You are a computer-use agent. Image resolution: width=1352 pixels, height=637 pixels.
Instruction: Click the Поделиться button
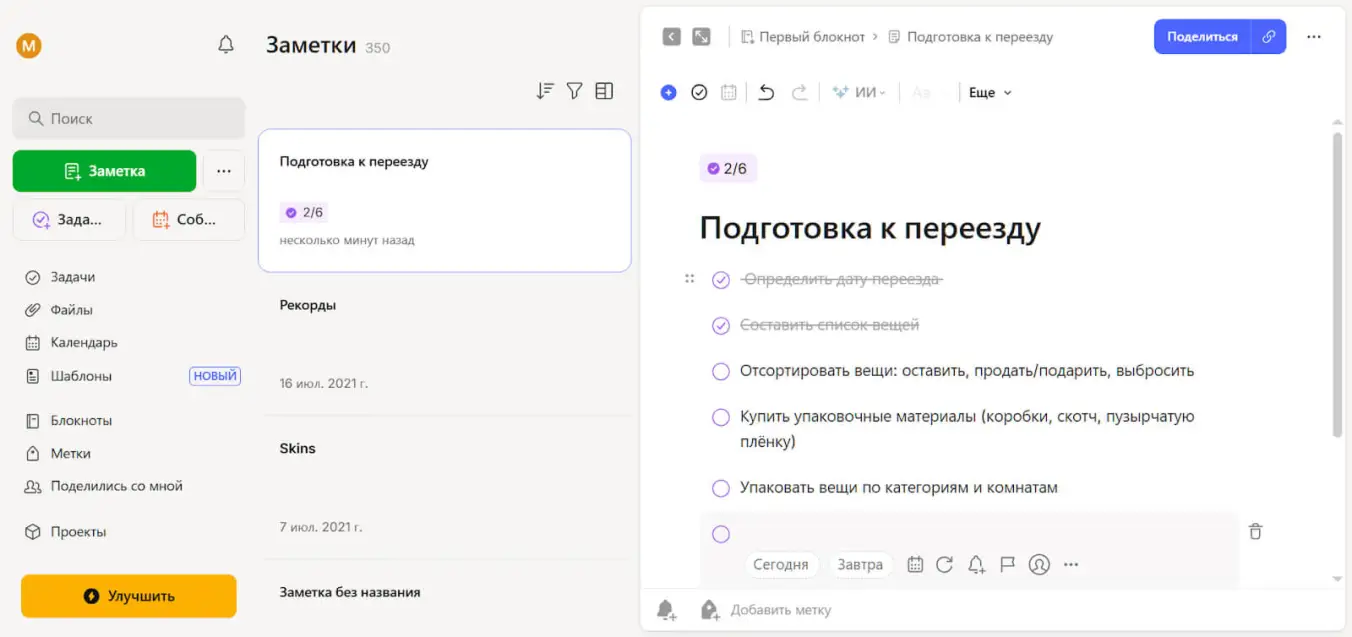[1202, 37]
